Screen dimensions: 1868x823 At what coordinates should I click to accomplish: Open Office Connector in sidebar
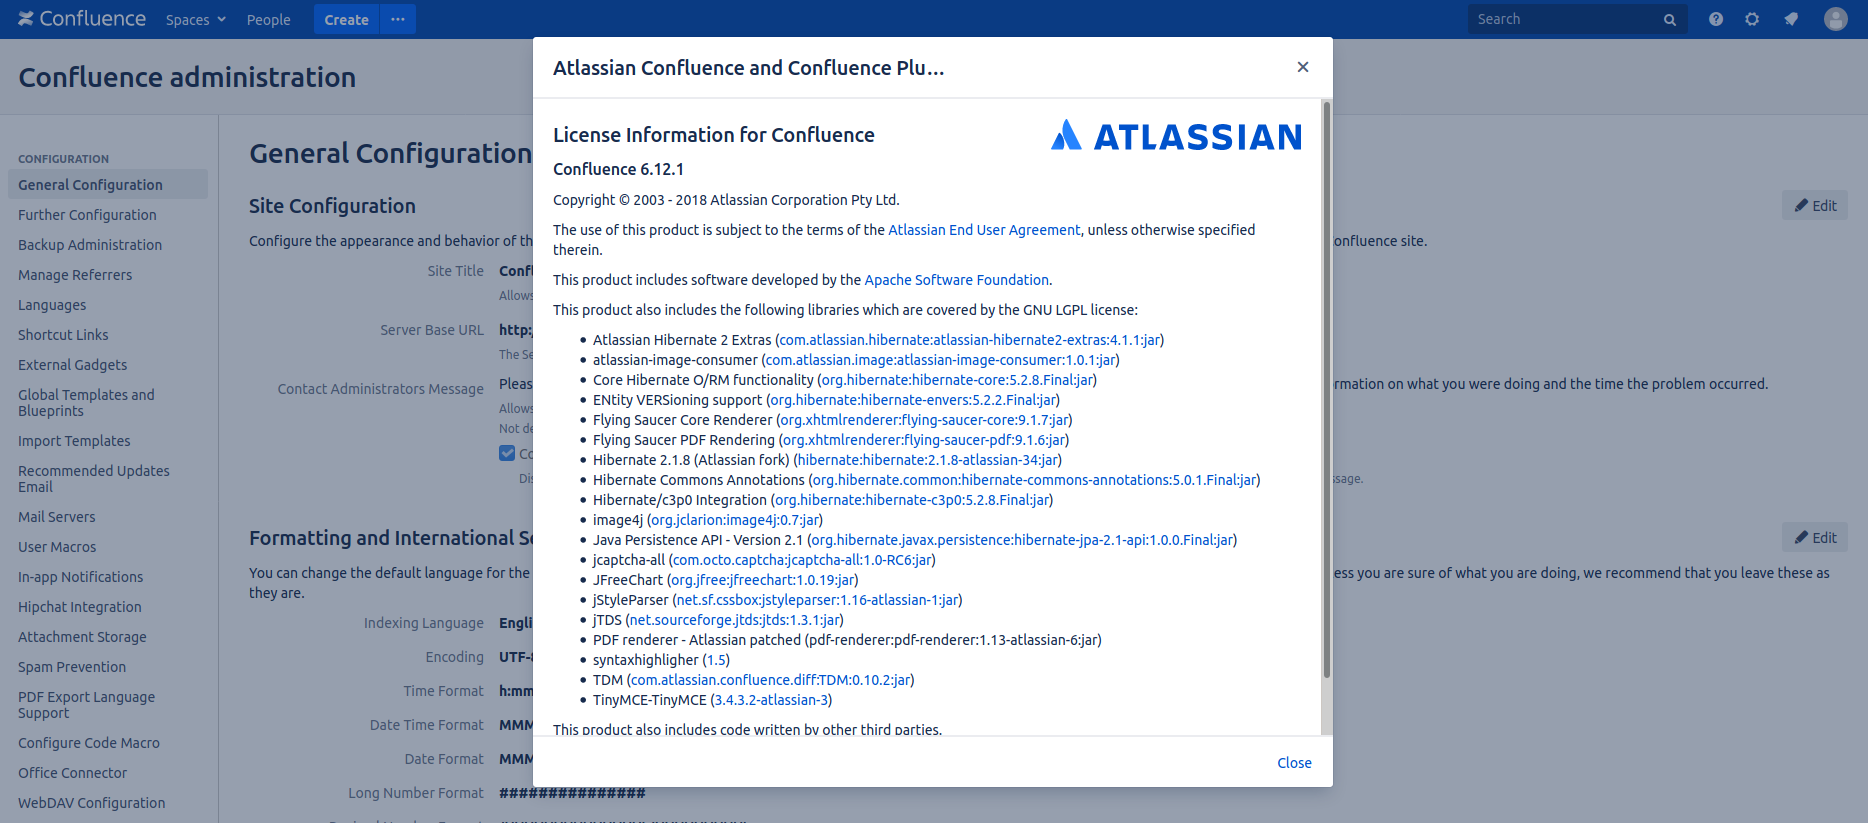pyautogui.click(x=72, y=773)
